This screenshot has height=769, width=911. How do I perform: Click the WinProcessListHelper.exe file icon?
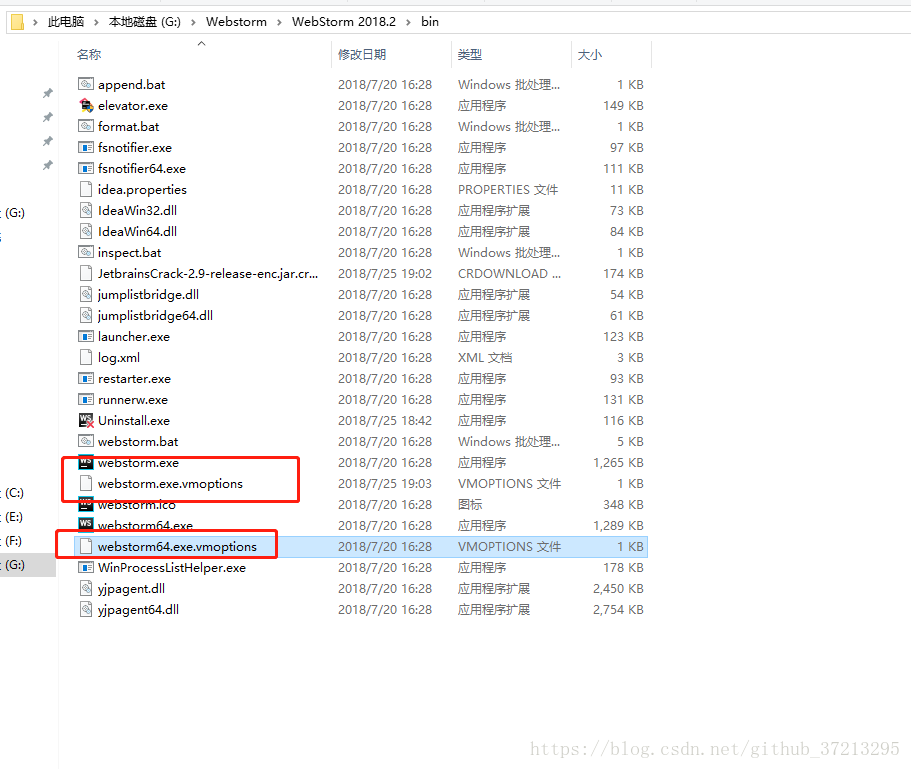point(86,567)
